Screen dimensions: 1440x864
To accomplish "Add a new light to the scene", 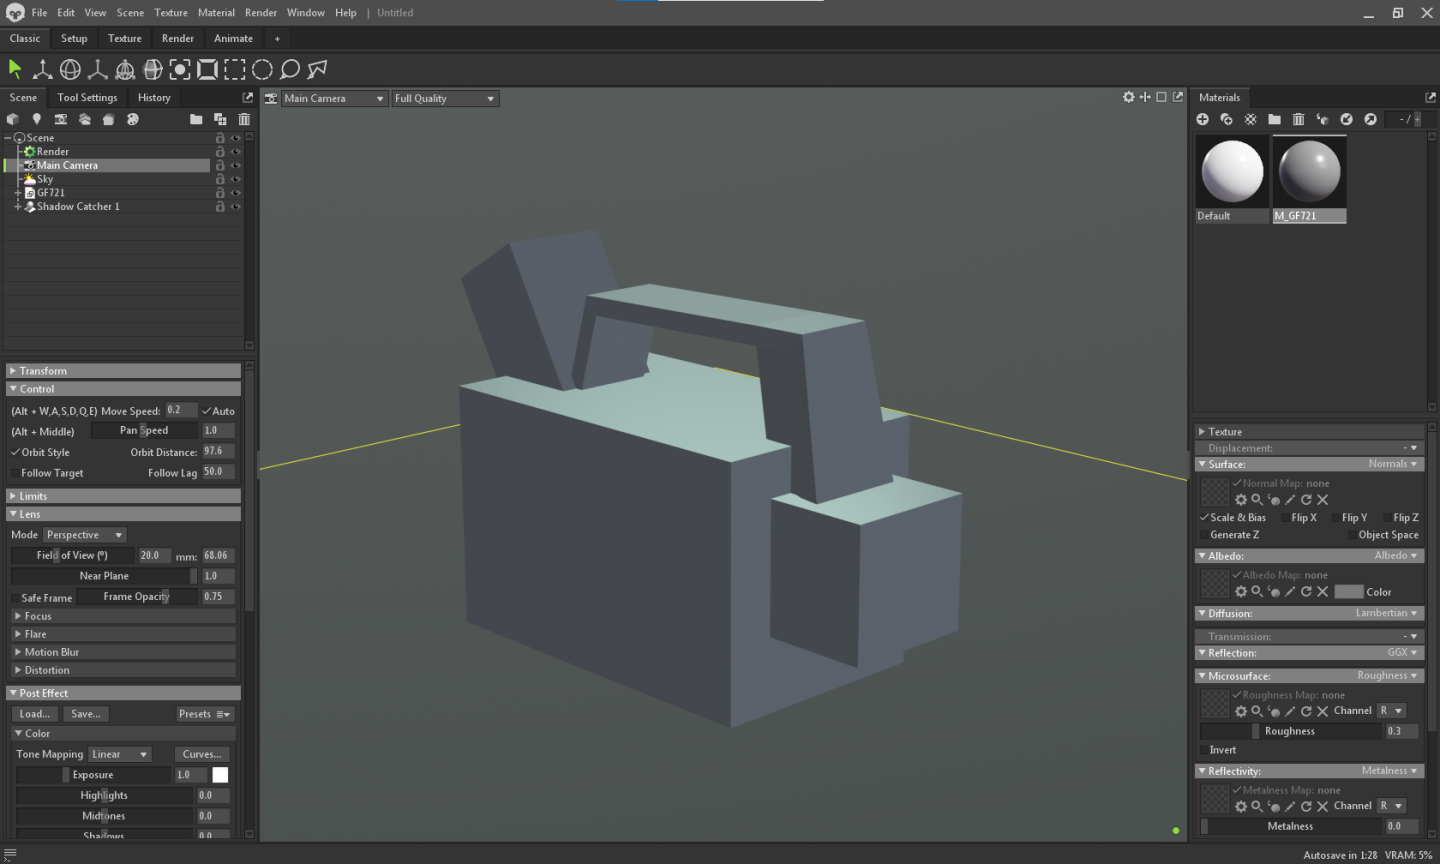I will 37,119.
